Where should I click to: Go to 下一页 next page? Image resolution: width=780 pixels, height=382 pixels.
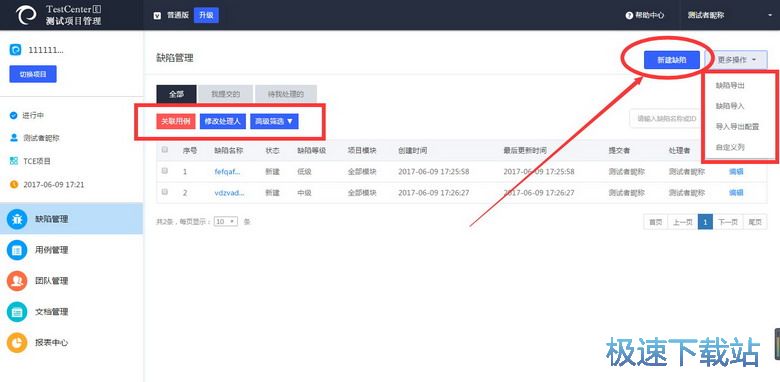pyautogui.click(x=728, y=222)
